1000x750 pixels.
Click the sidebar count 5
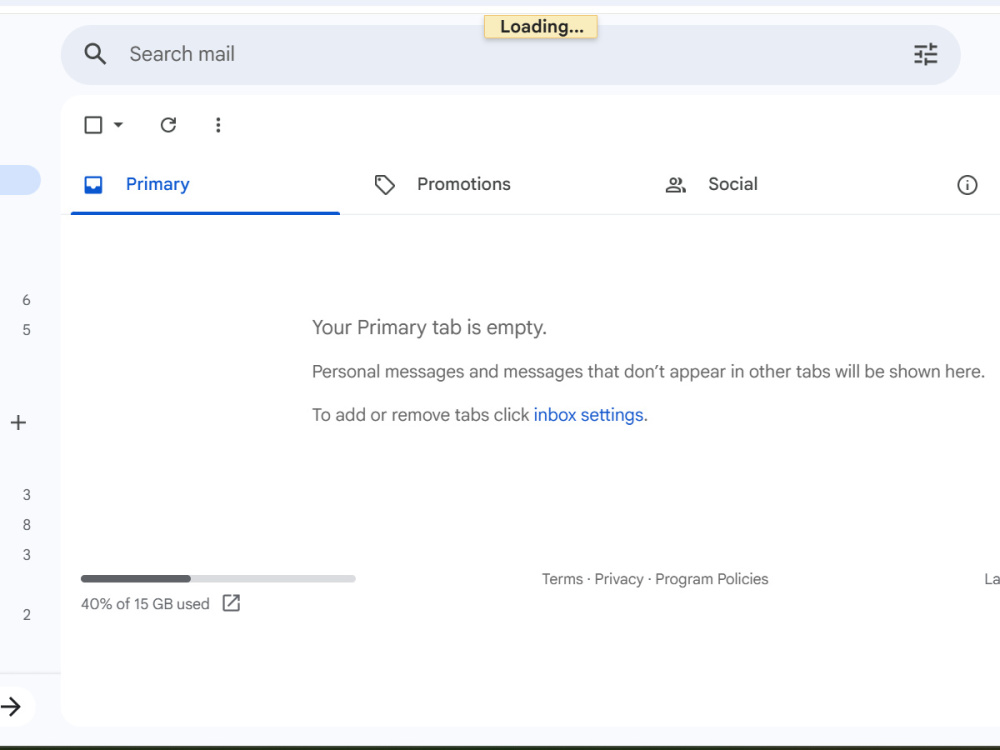(26, 330)
